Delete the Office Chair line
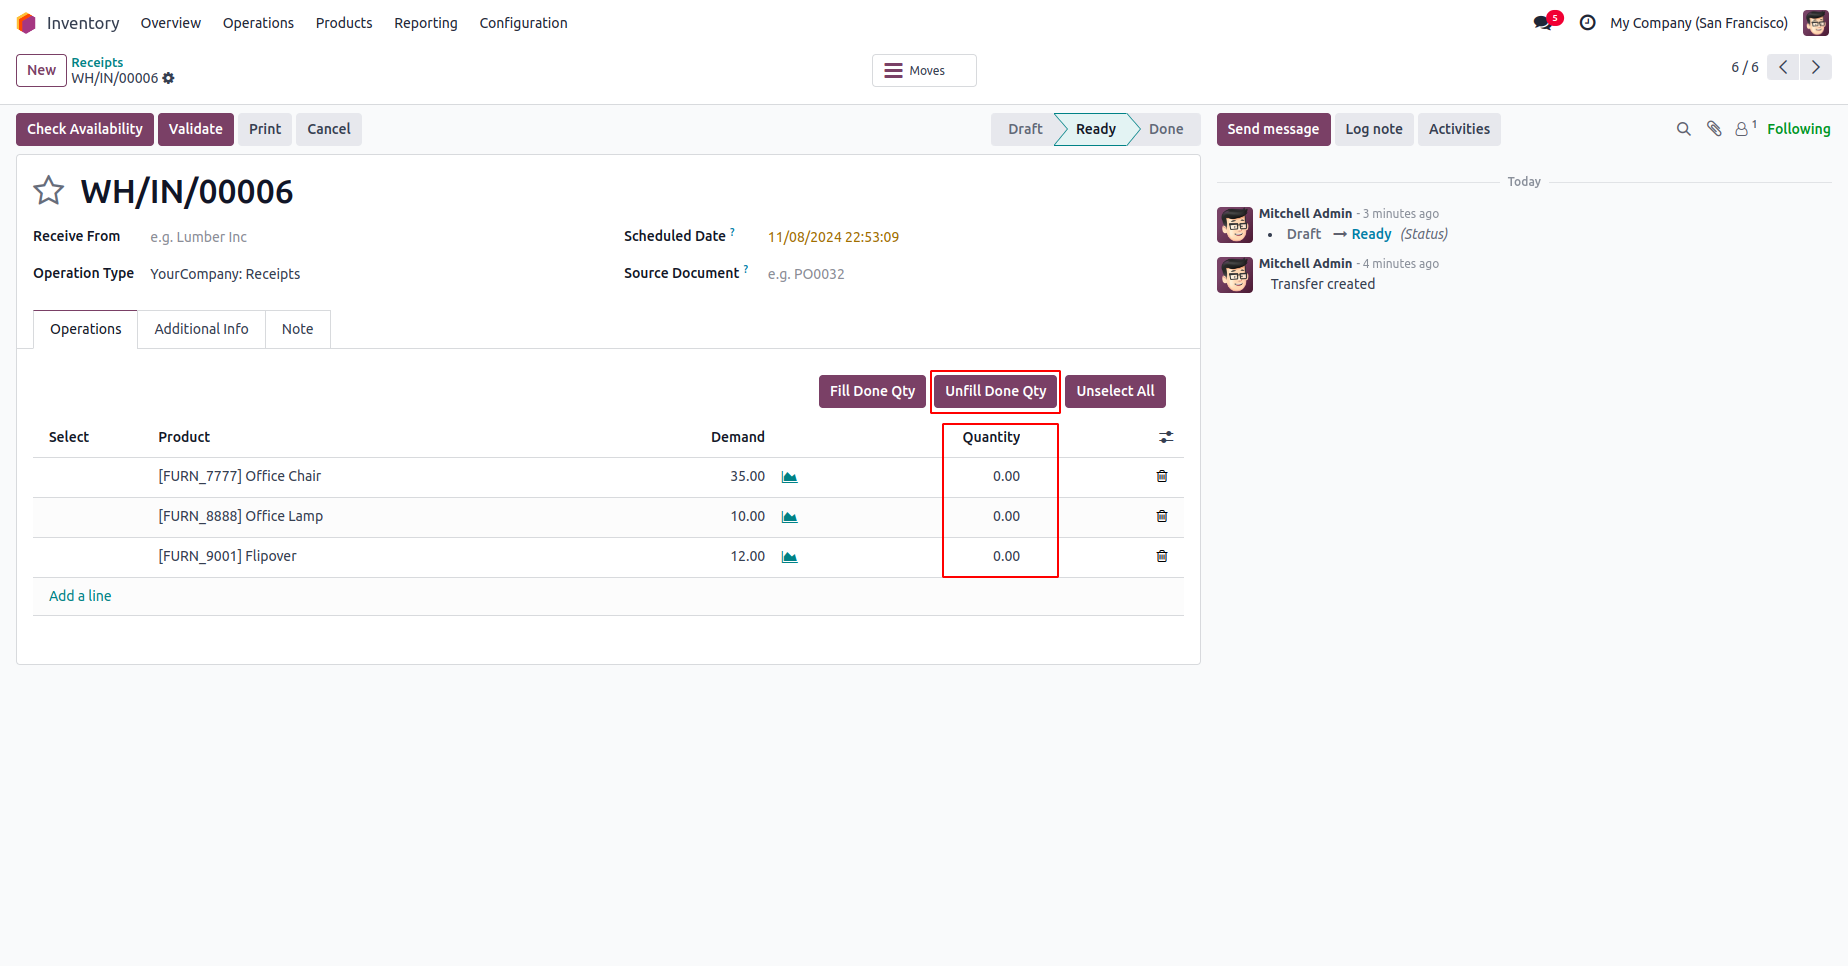Screen dimensions: 1848x966 coord(1162,476)
